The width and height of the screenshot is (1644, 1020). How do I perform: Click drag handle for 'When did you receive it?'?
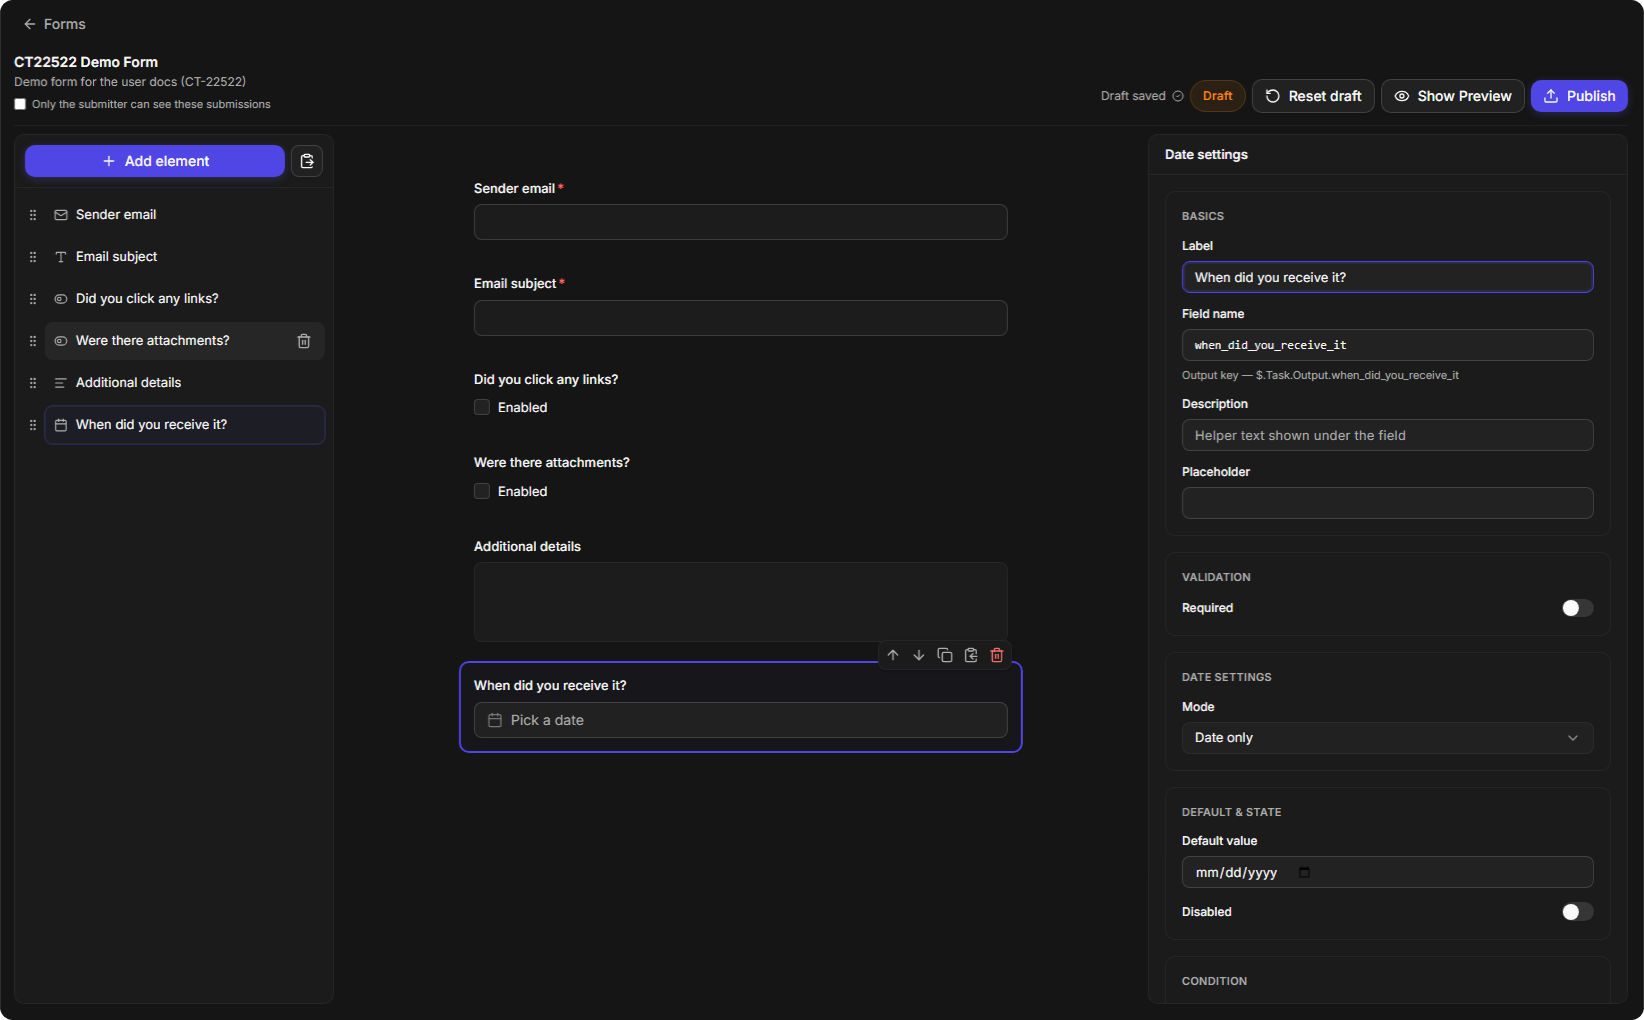33,425
